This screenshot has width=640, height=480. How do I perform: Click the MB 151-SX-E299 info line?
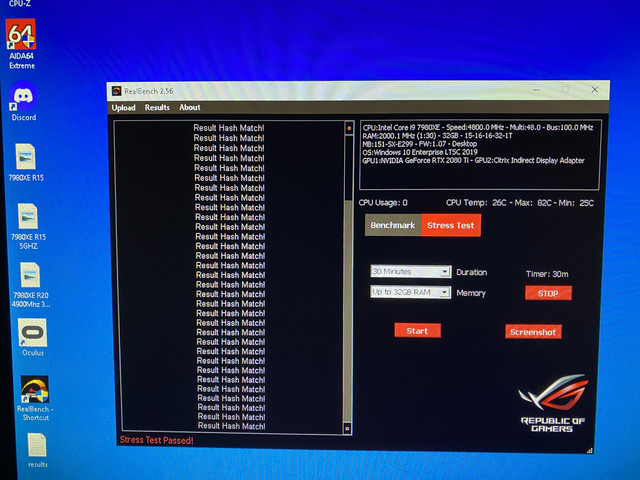pyautogui.click(x=419, y=144)
